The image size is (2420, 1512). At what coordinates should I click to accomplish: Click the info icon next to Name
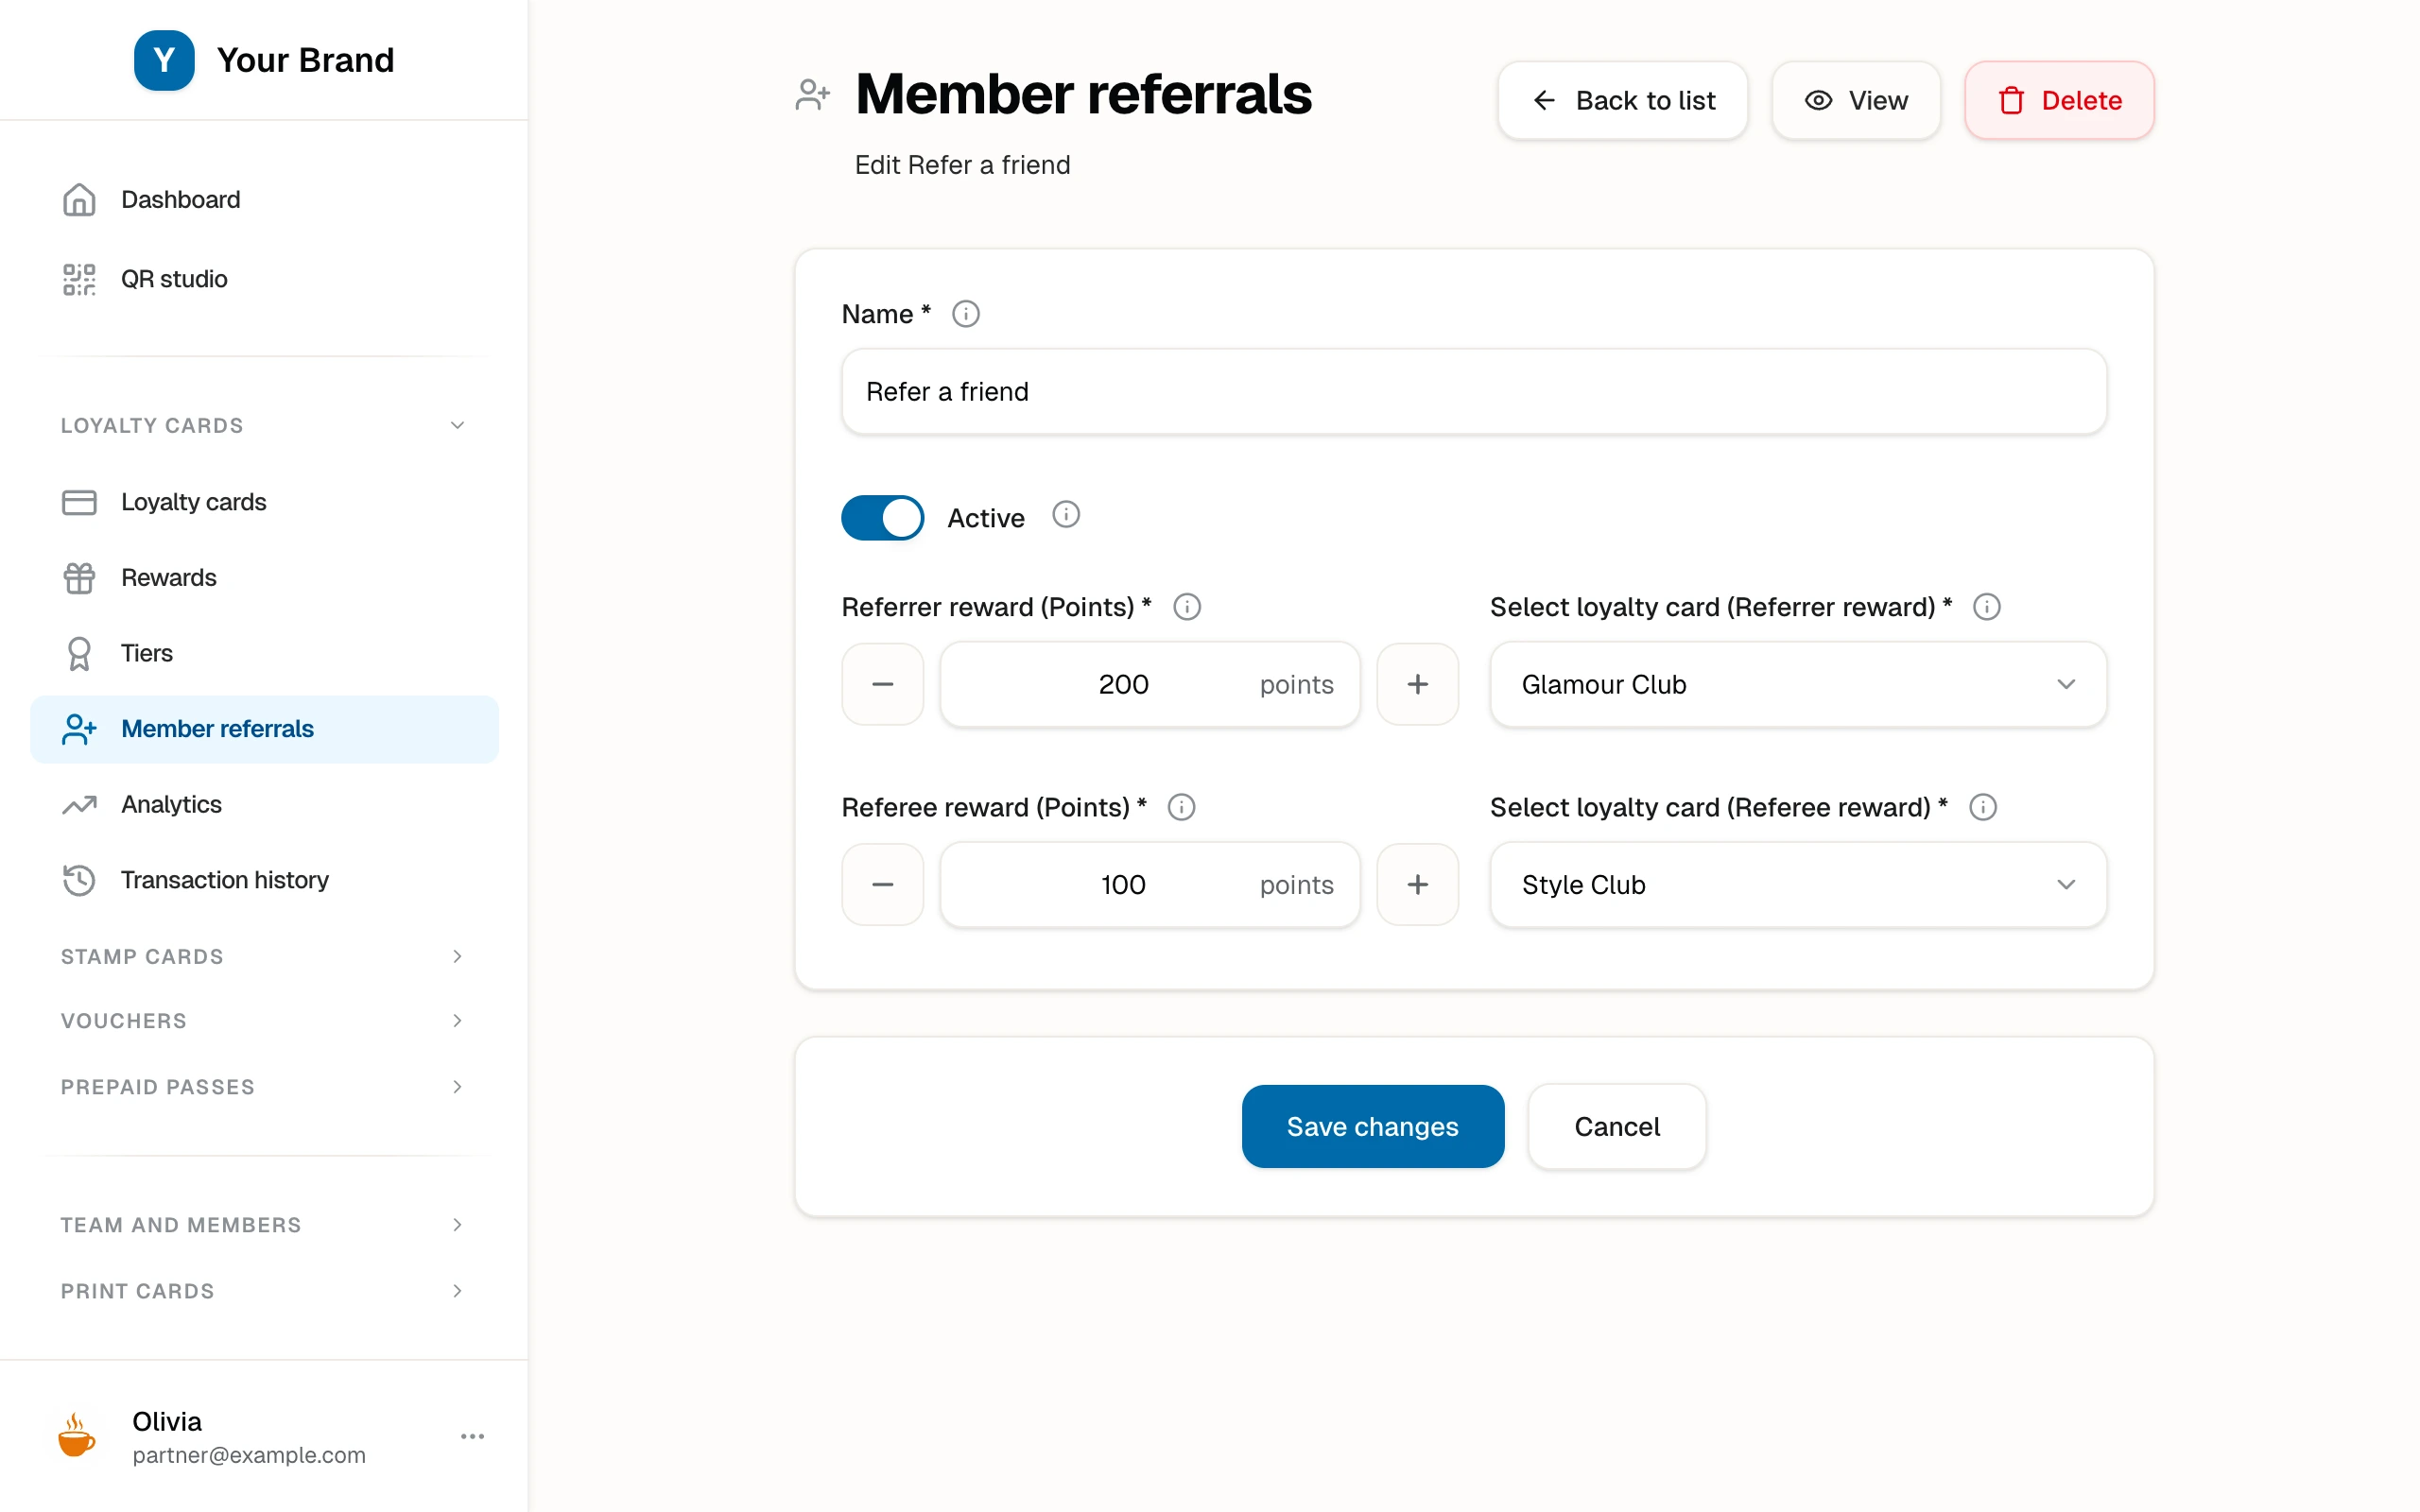[x=965, y=314]
